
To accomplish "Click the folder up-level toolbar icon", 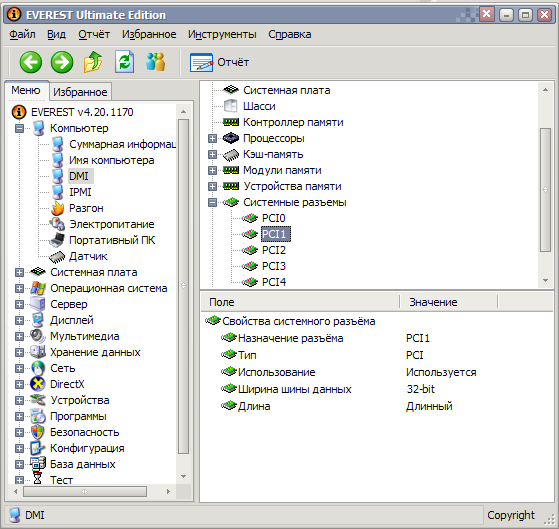I will (x=93, y=62).
